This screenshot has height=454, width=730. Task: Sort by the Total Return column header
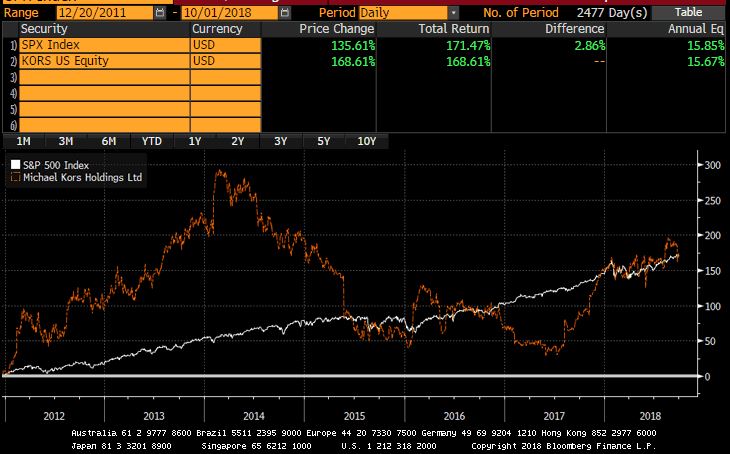(434, 29)
